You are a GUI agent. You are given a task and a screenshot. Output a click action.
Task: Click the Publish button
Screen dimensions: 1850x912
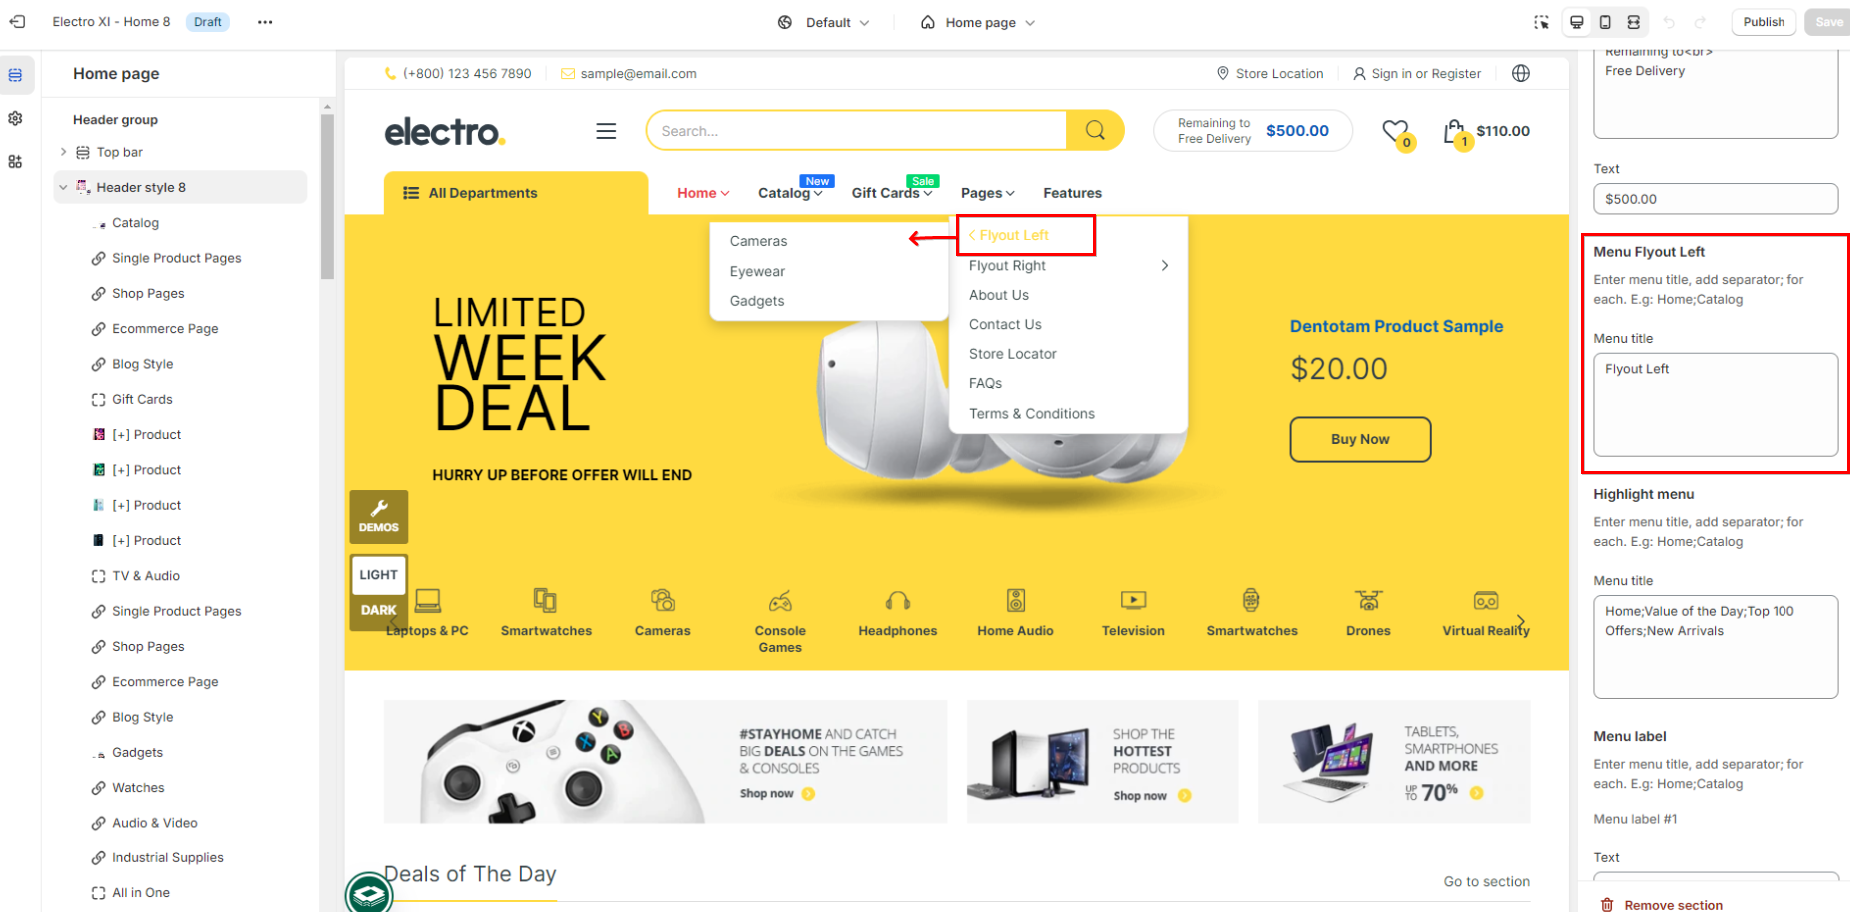[1764, 22]
